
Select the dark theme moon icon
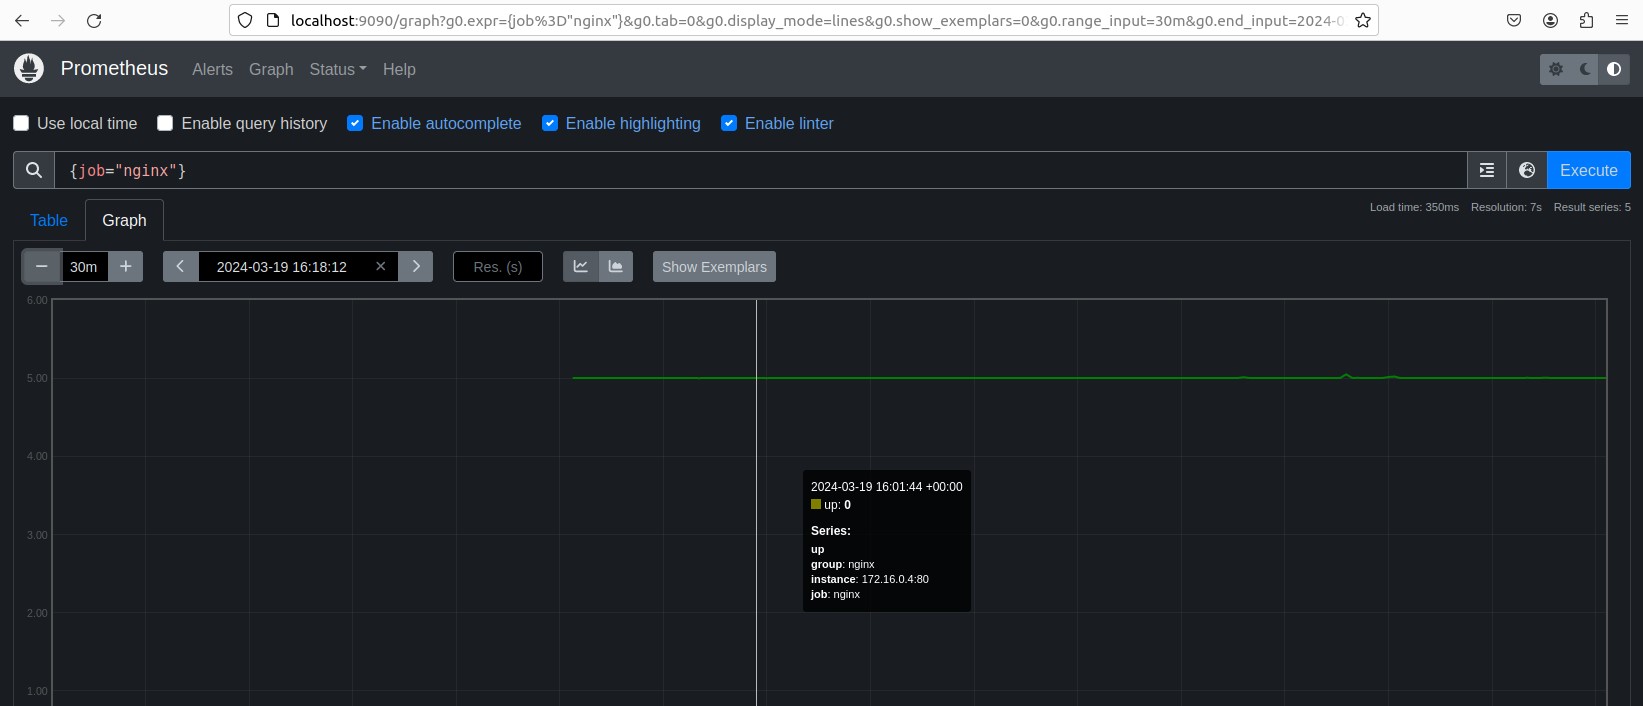[x=1585, y=69]
